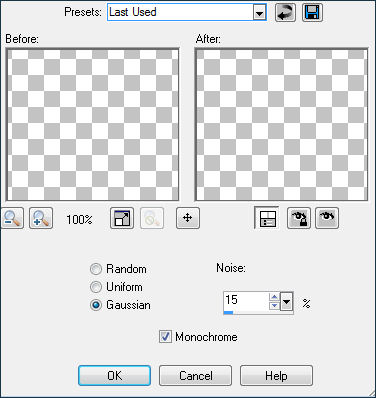Click the navigate pan arrows icon
Viewport: 376px width, 398px height.
[188, 218]
